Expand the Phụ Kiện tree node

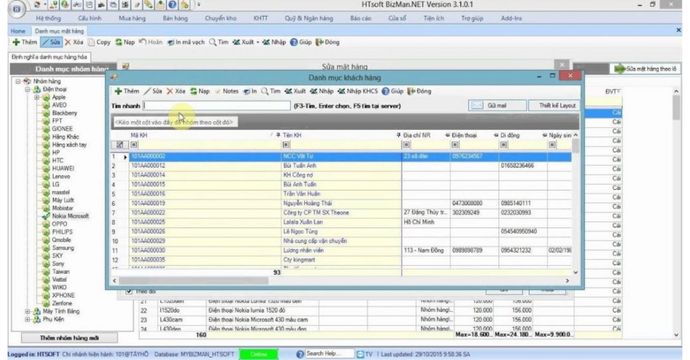(x=28, y=320)
